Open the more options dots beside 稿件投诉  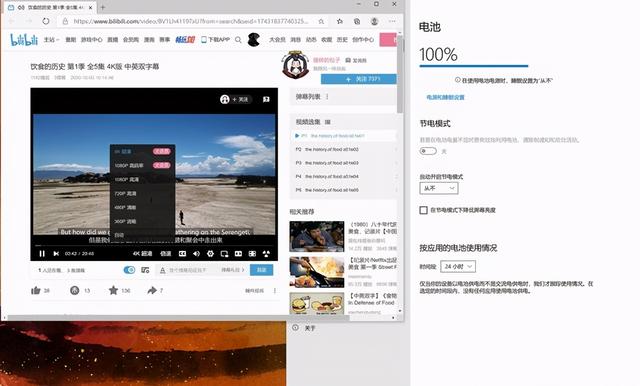coord(275,291)
